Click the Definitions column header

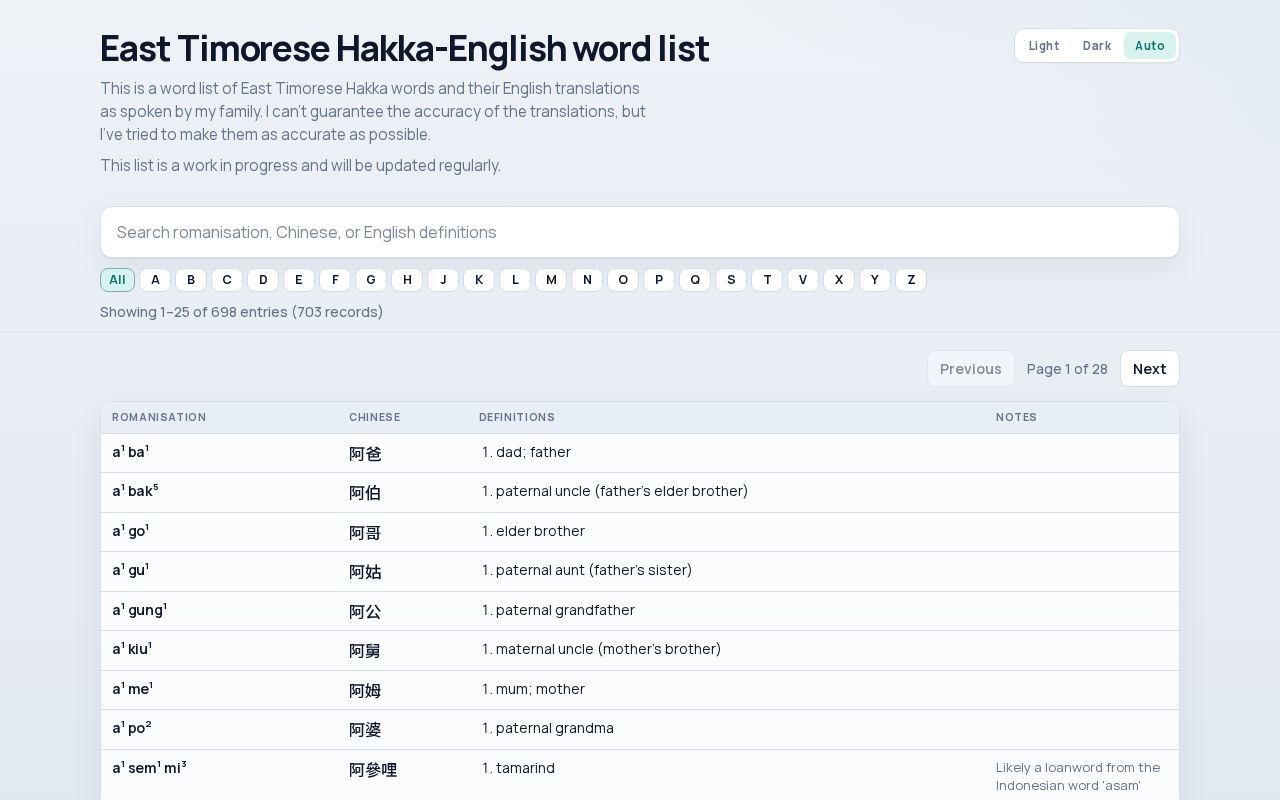[x=517, y=417]
